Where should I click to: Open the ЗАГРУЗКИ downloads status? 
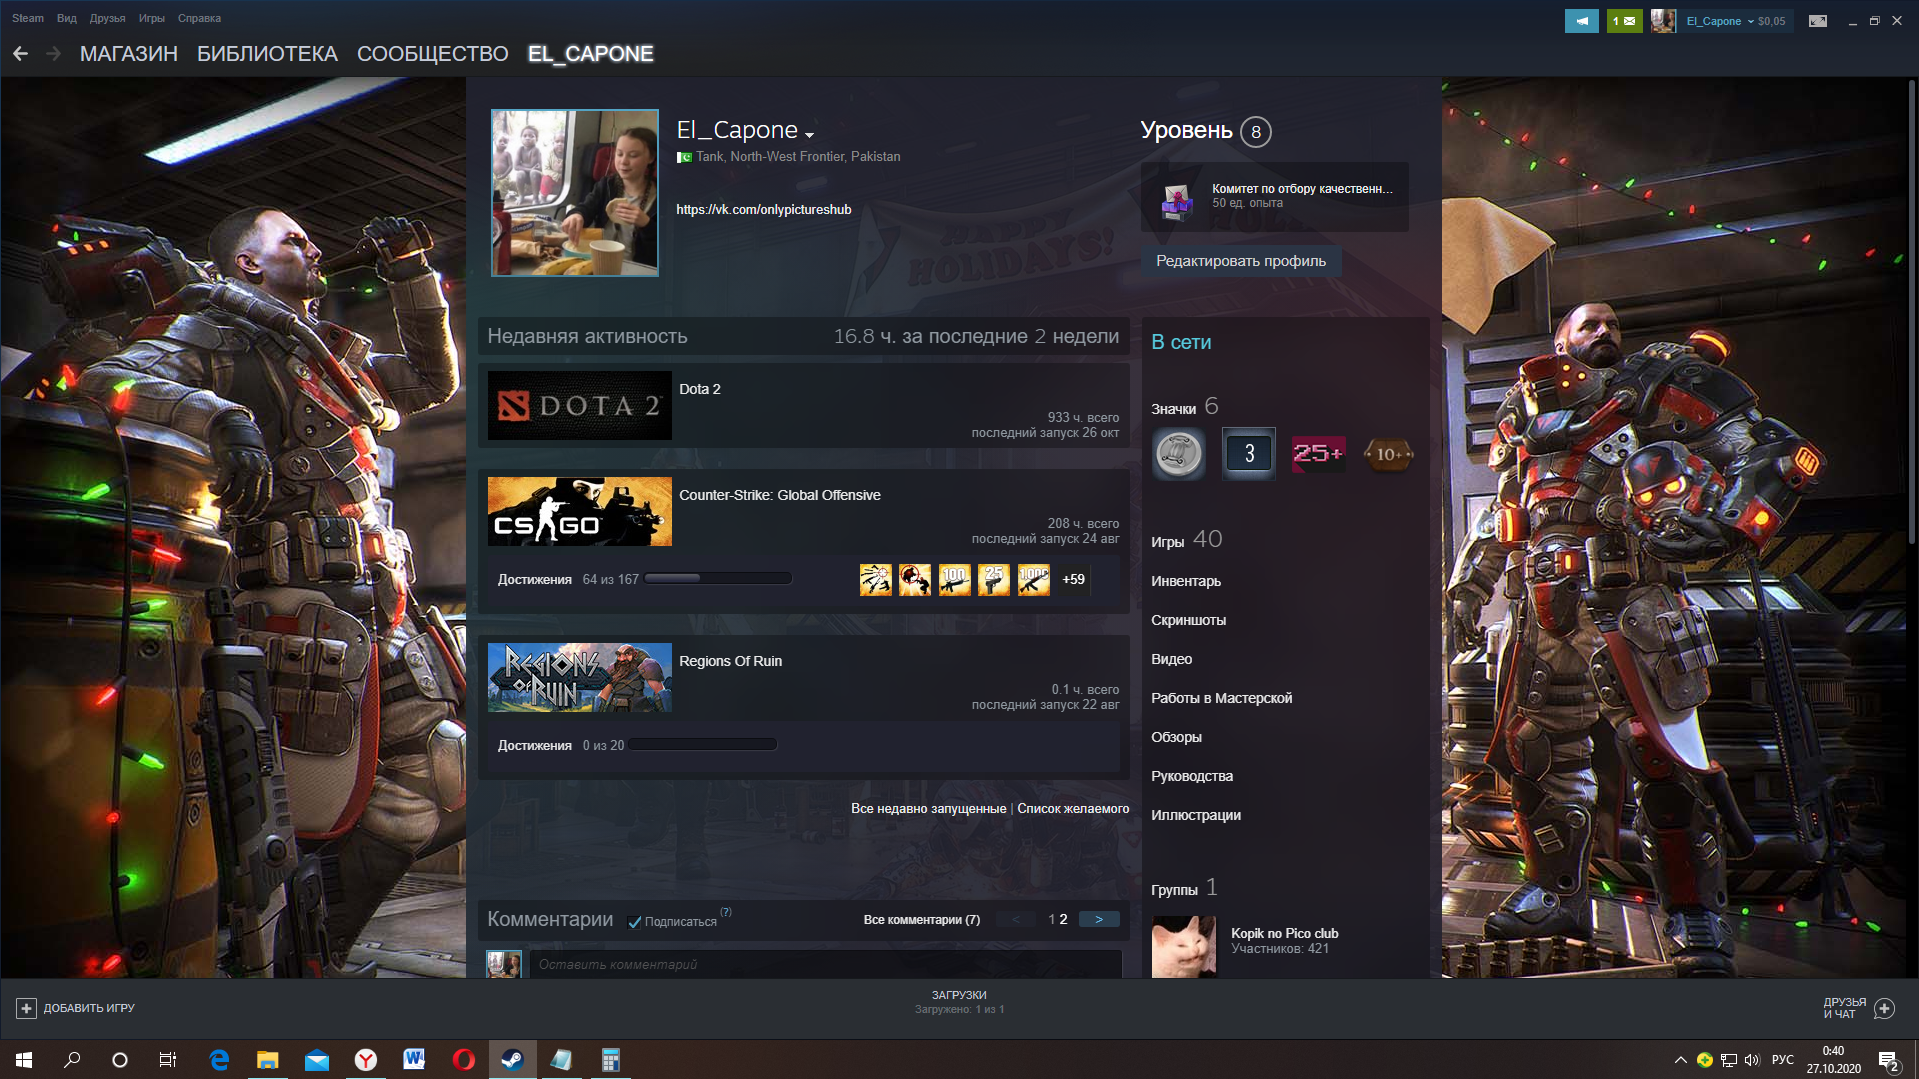(959, 1002)
